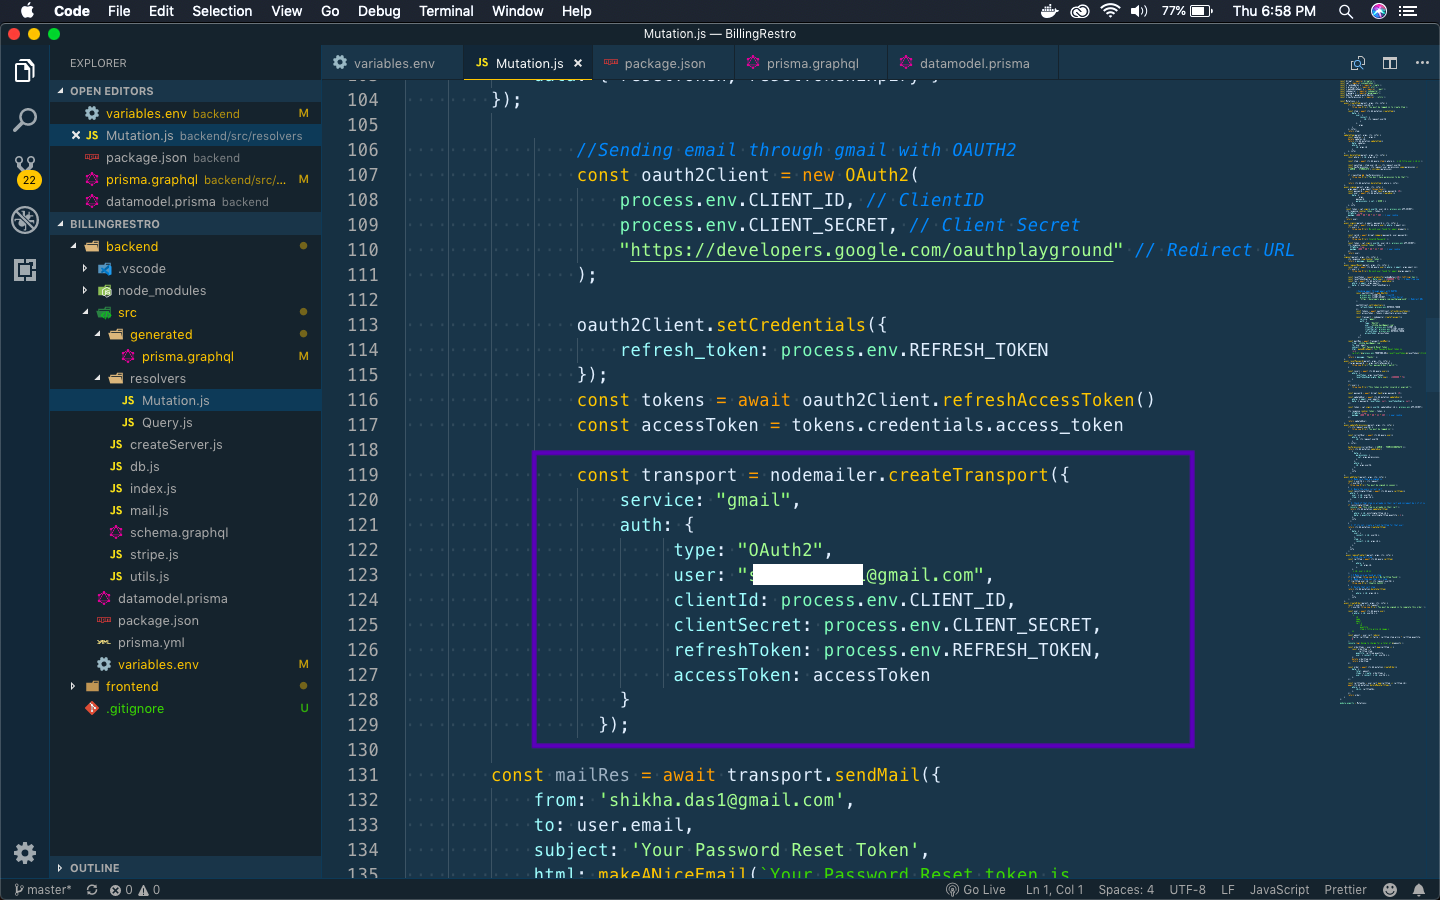
Task: Open the Explorer view in activity bar
Action: click(25, 71)
